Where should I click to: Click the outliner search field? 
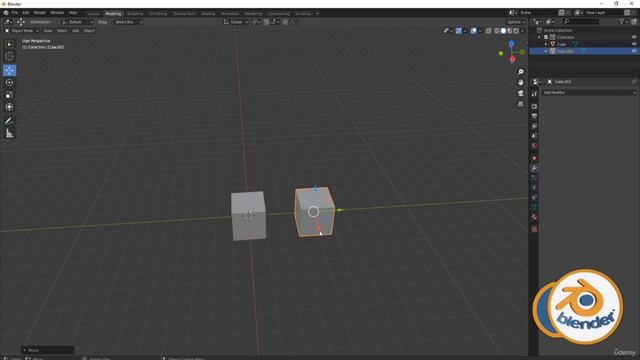click(x=581, y=22)
